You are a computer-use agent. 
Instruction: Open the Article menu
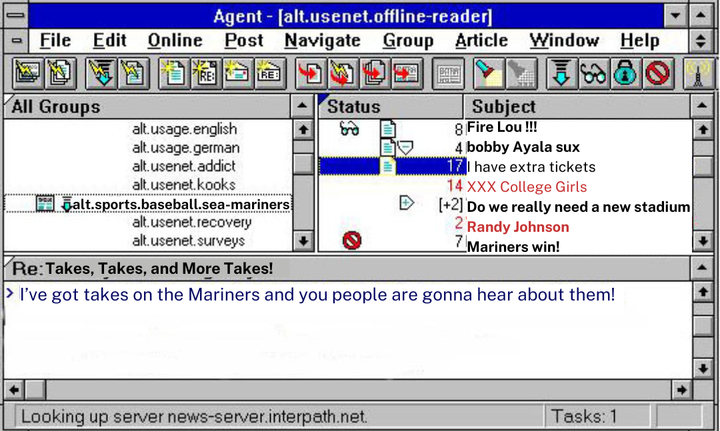point(481,41)
